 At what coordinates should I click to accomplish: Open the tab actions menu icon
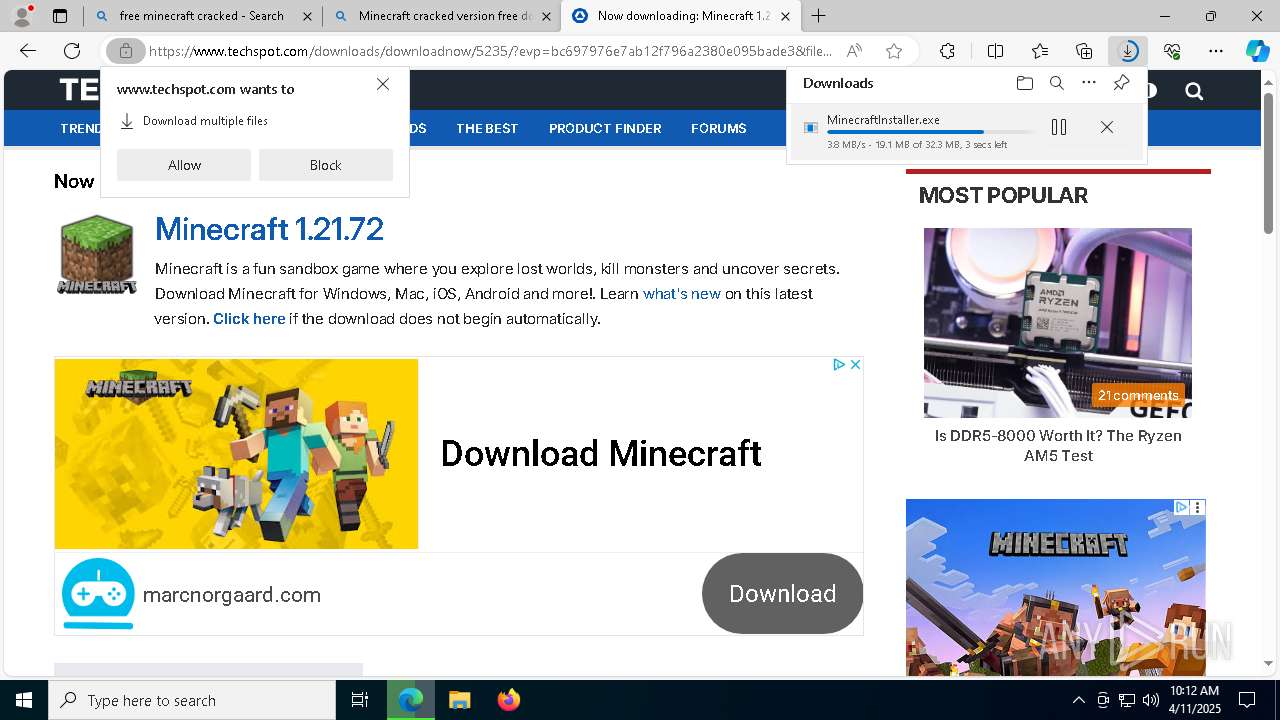click(60, 16)
